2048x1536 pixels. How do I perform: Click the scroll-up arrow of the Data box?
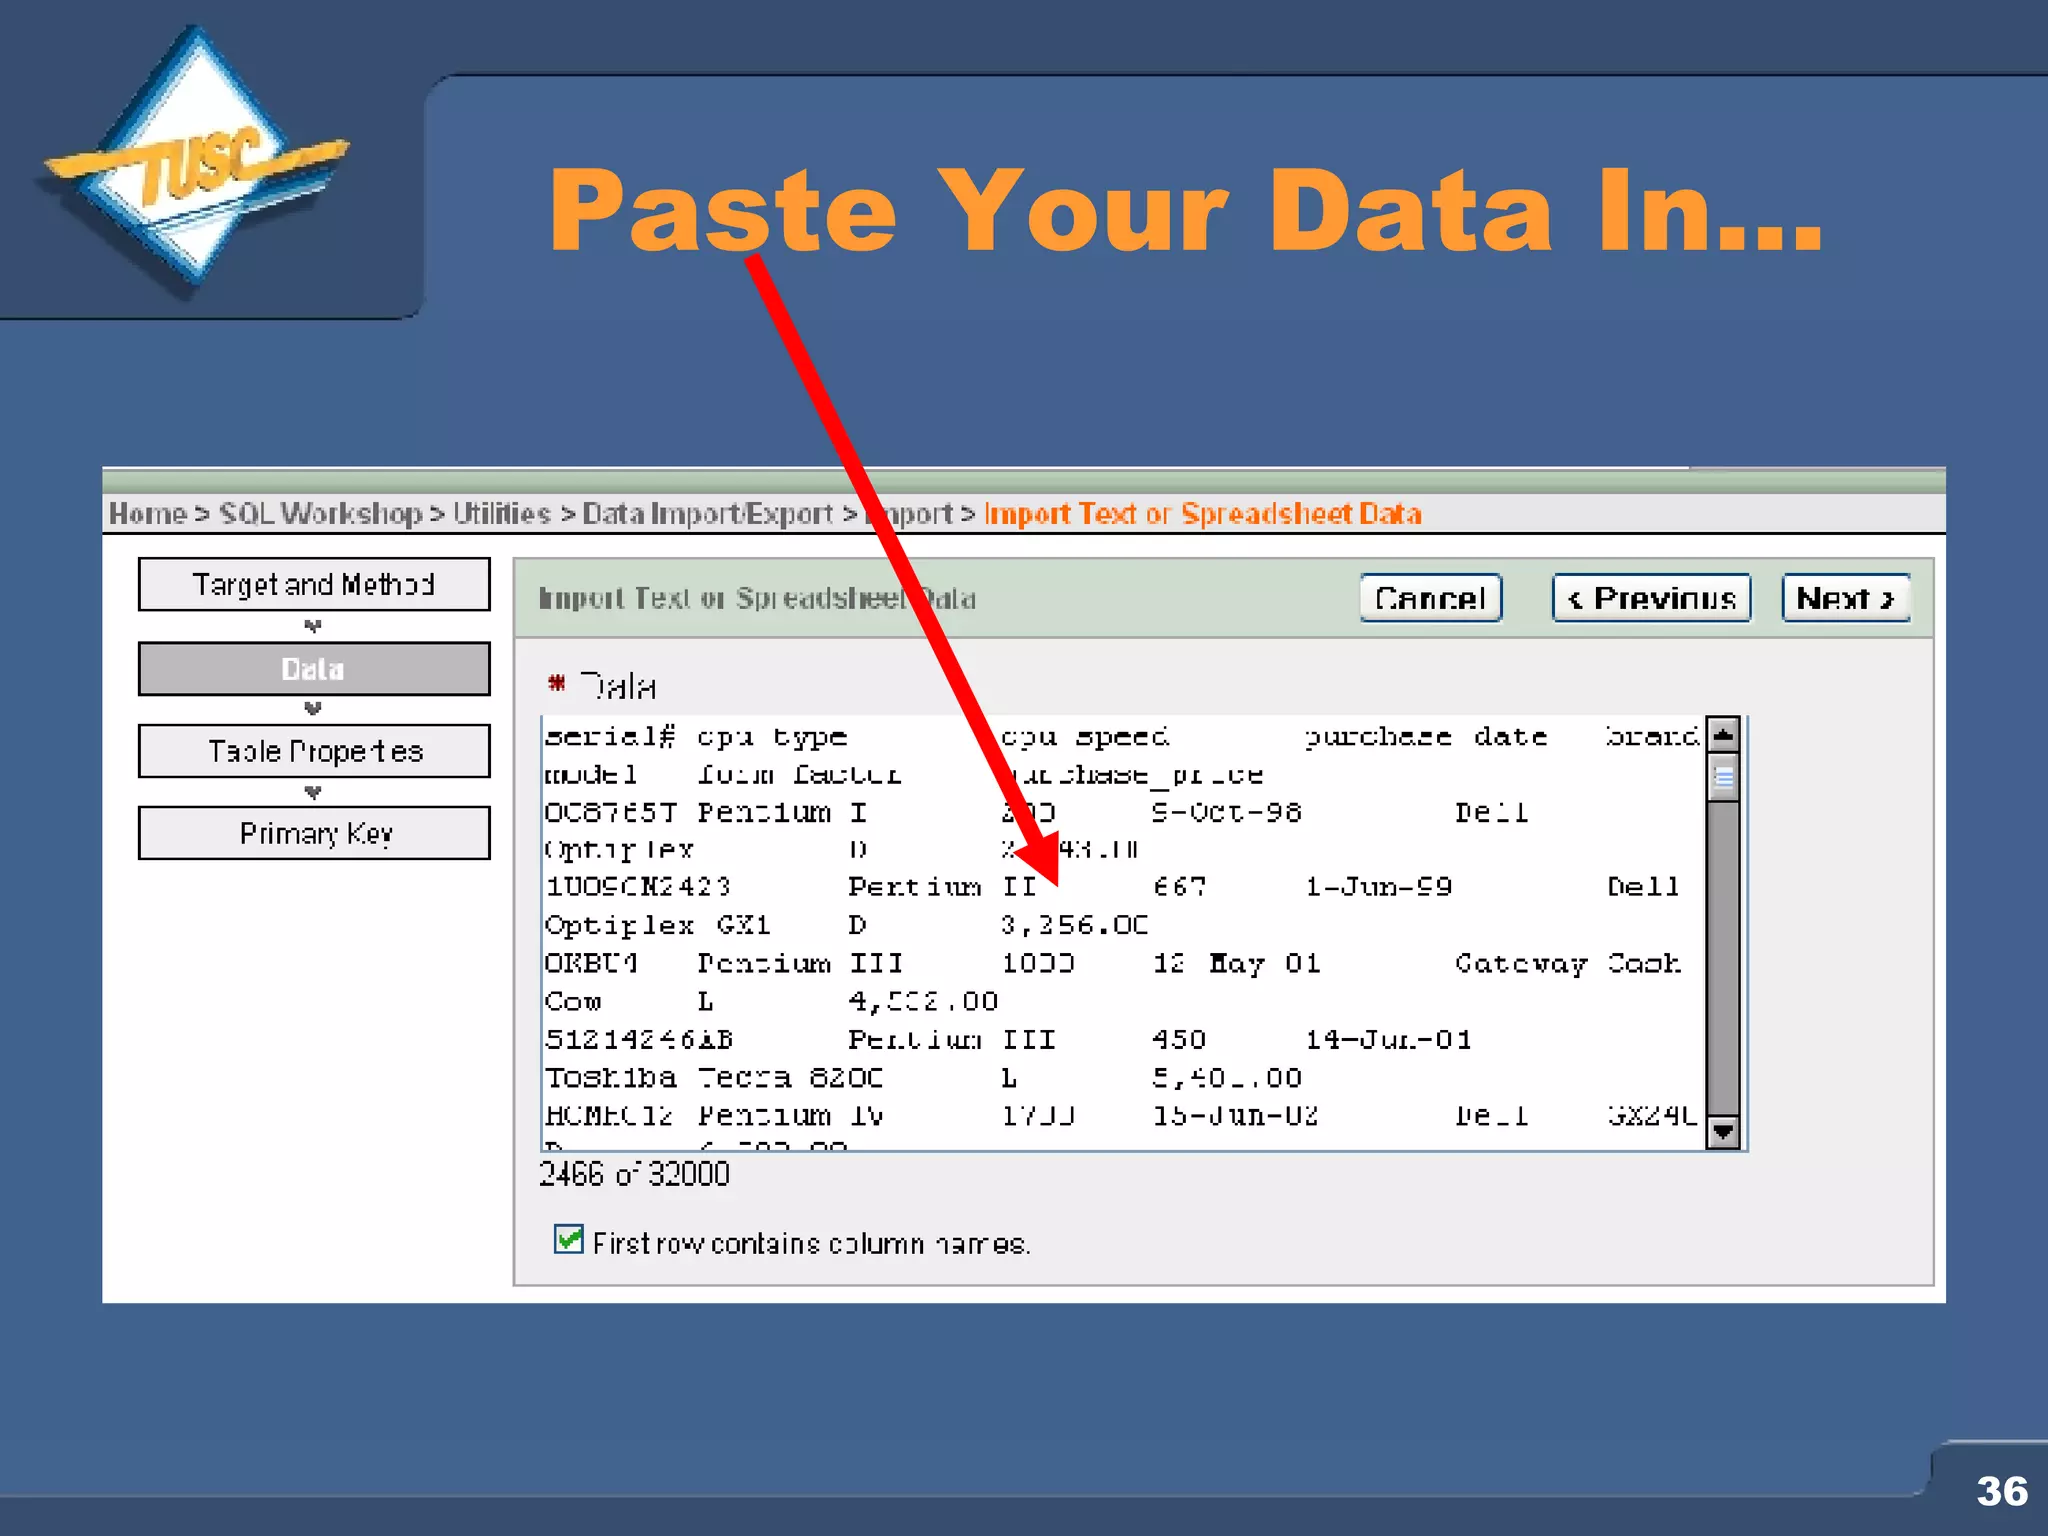click(x=1723, y=735)
